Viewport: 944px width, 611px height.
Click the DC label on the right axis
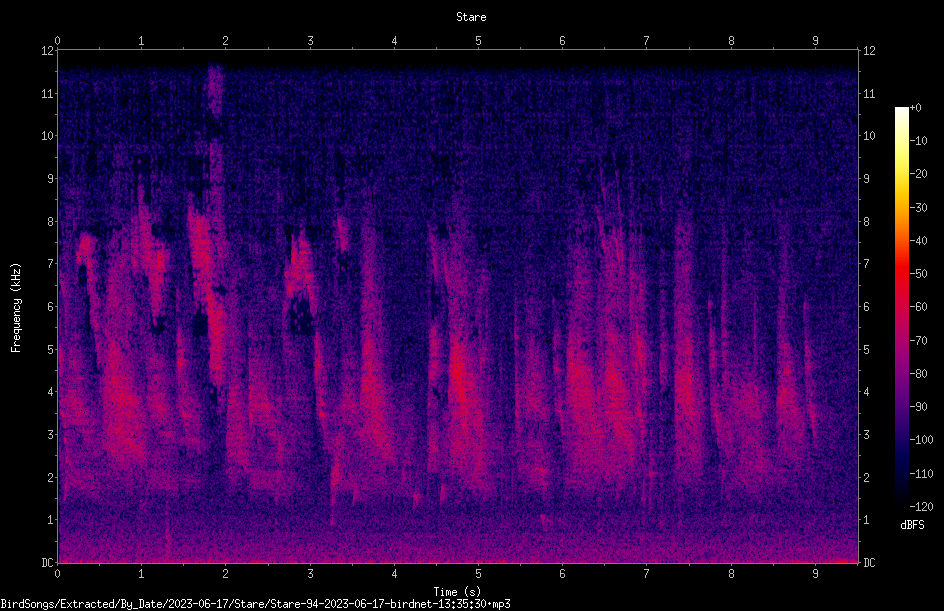click(x=869, y=562)
